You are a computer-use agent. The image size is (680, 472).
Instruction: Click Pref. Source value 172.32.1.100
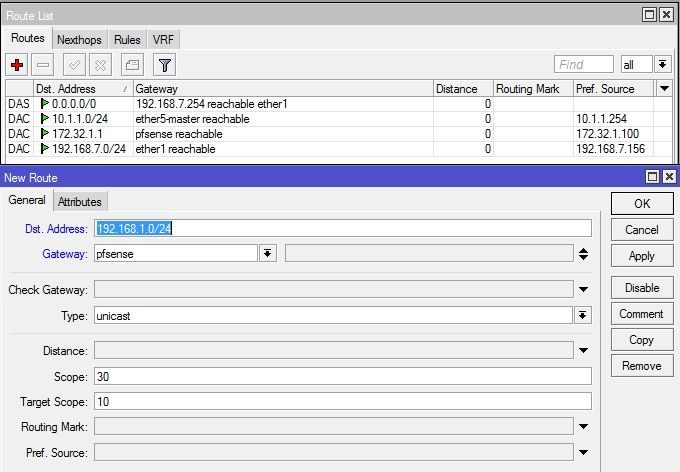point(607,134)
